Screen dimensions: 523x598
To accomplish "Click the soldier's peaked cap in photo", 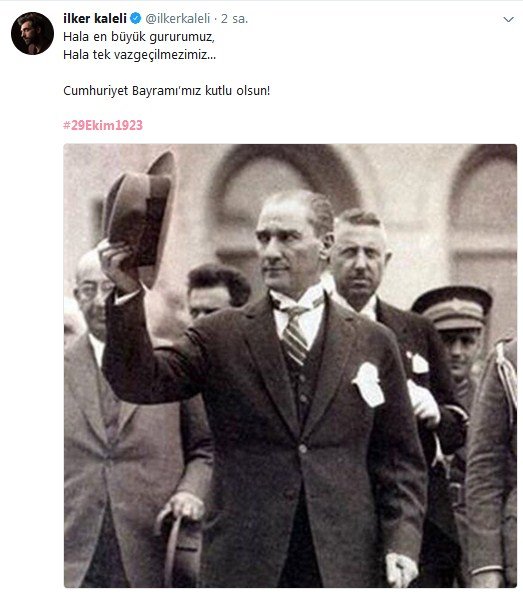I will point(452,307).
